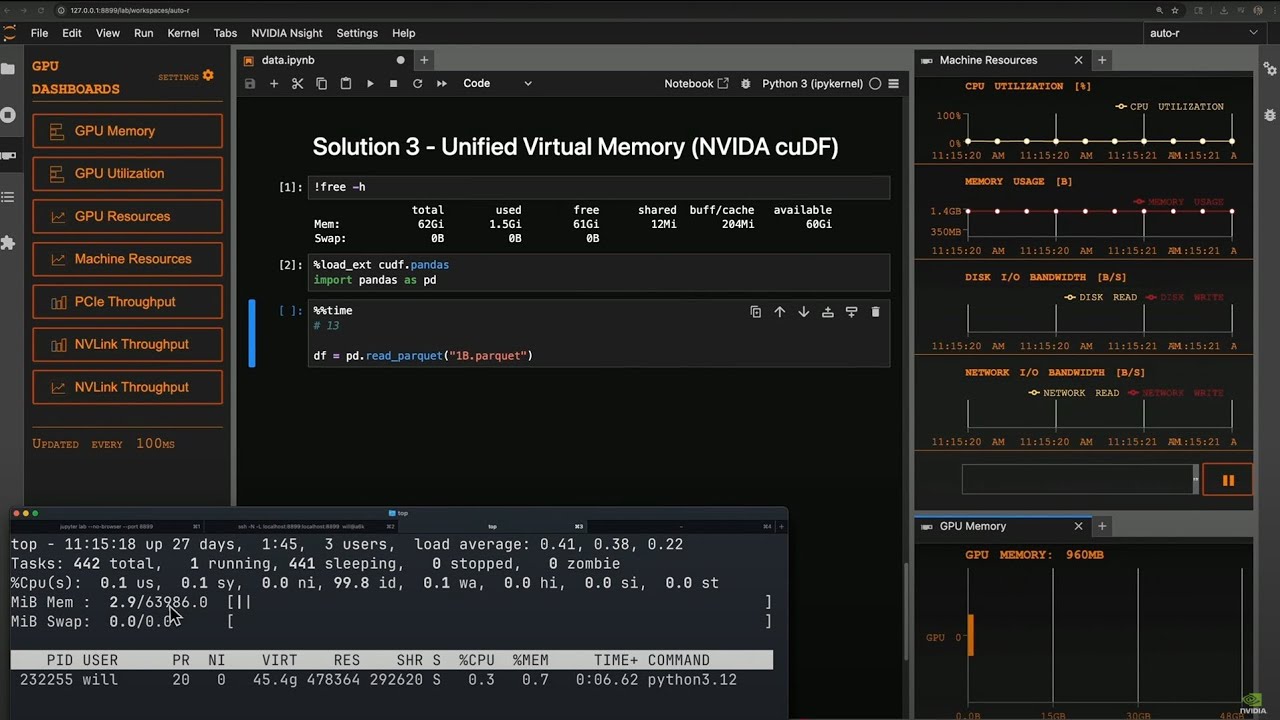Toggle the Disk Read legend entry
Viewport: 1280px width, 720px height.
tap(1101, 297)
